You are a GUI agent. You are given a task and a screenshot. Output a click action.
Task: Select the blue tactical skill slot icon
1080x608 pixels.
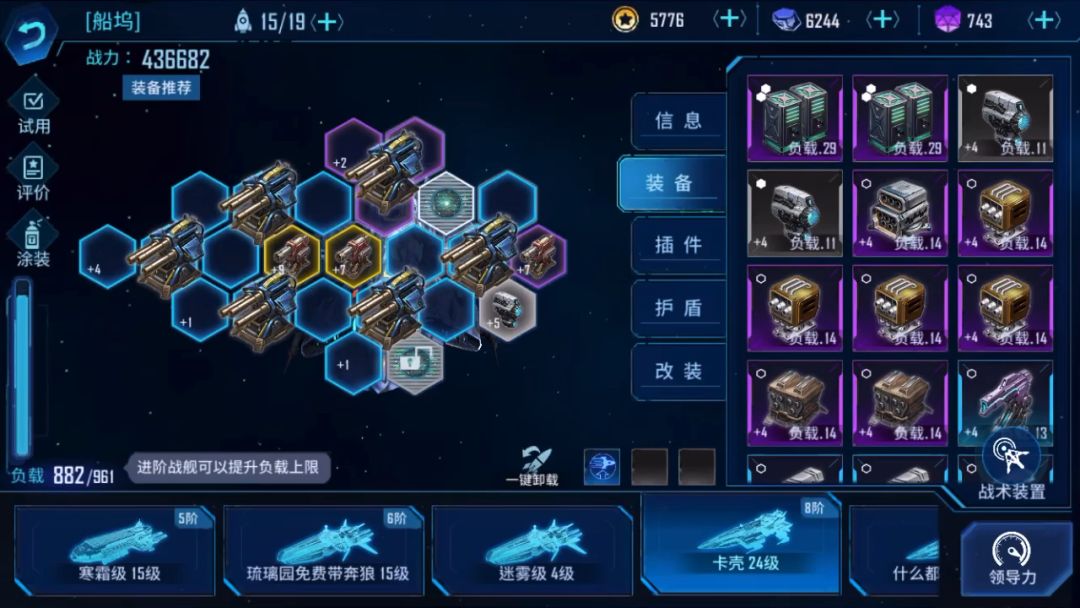click(x=601, y=467)
